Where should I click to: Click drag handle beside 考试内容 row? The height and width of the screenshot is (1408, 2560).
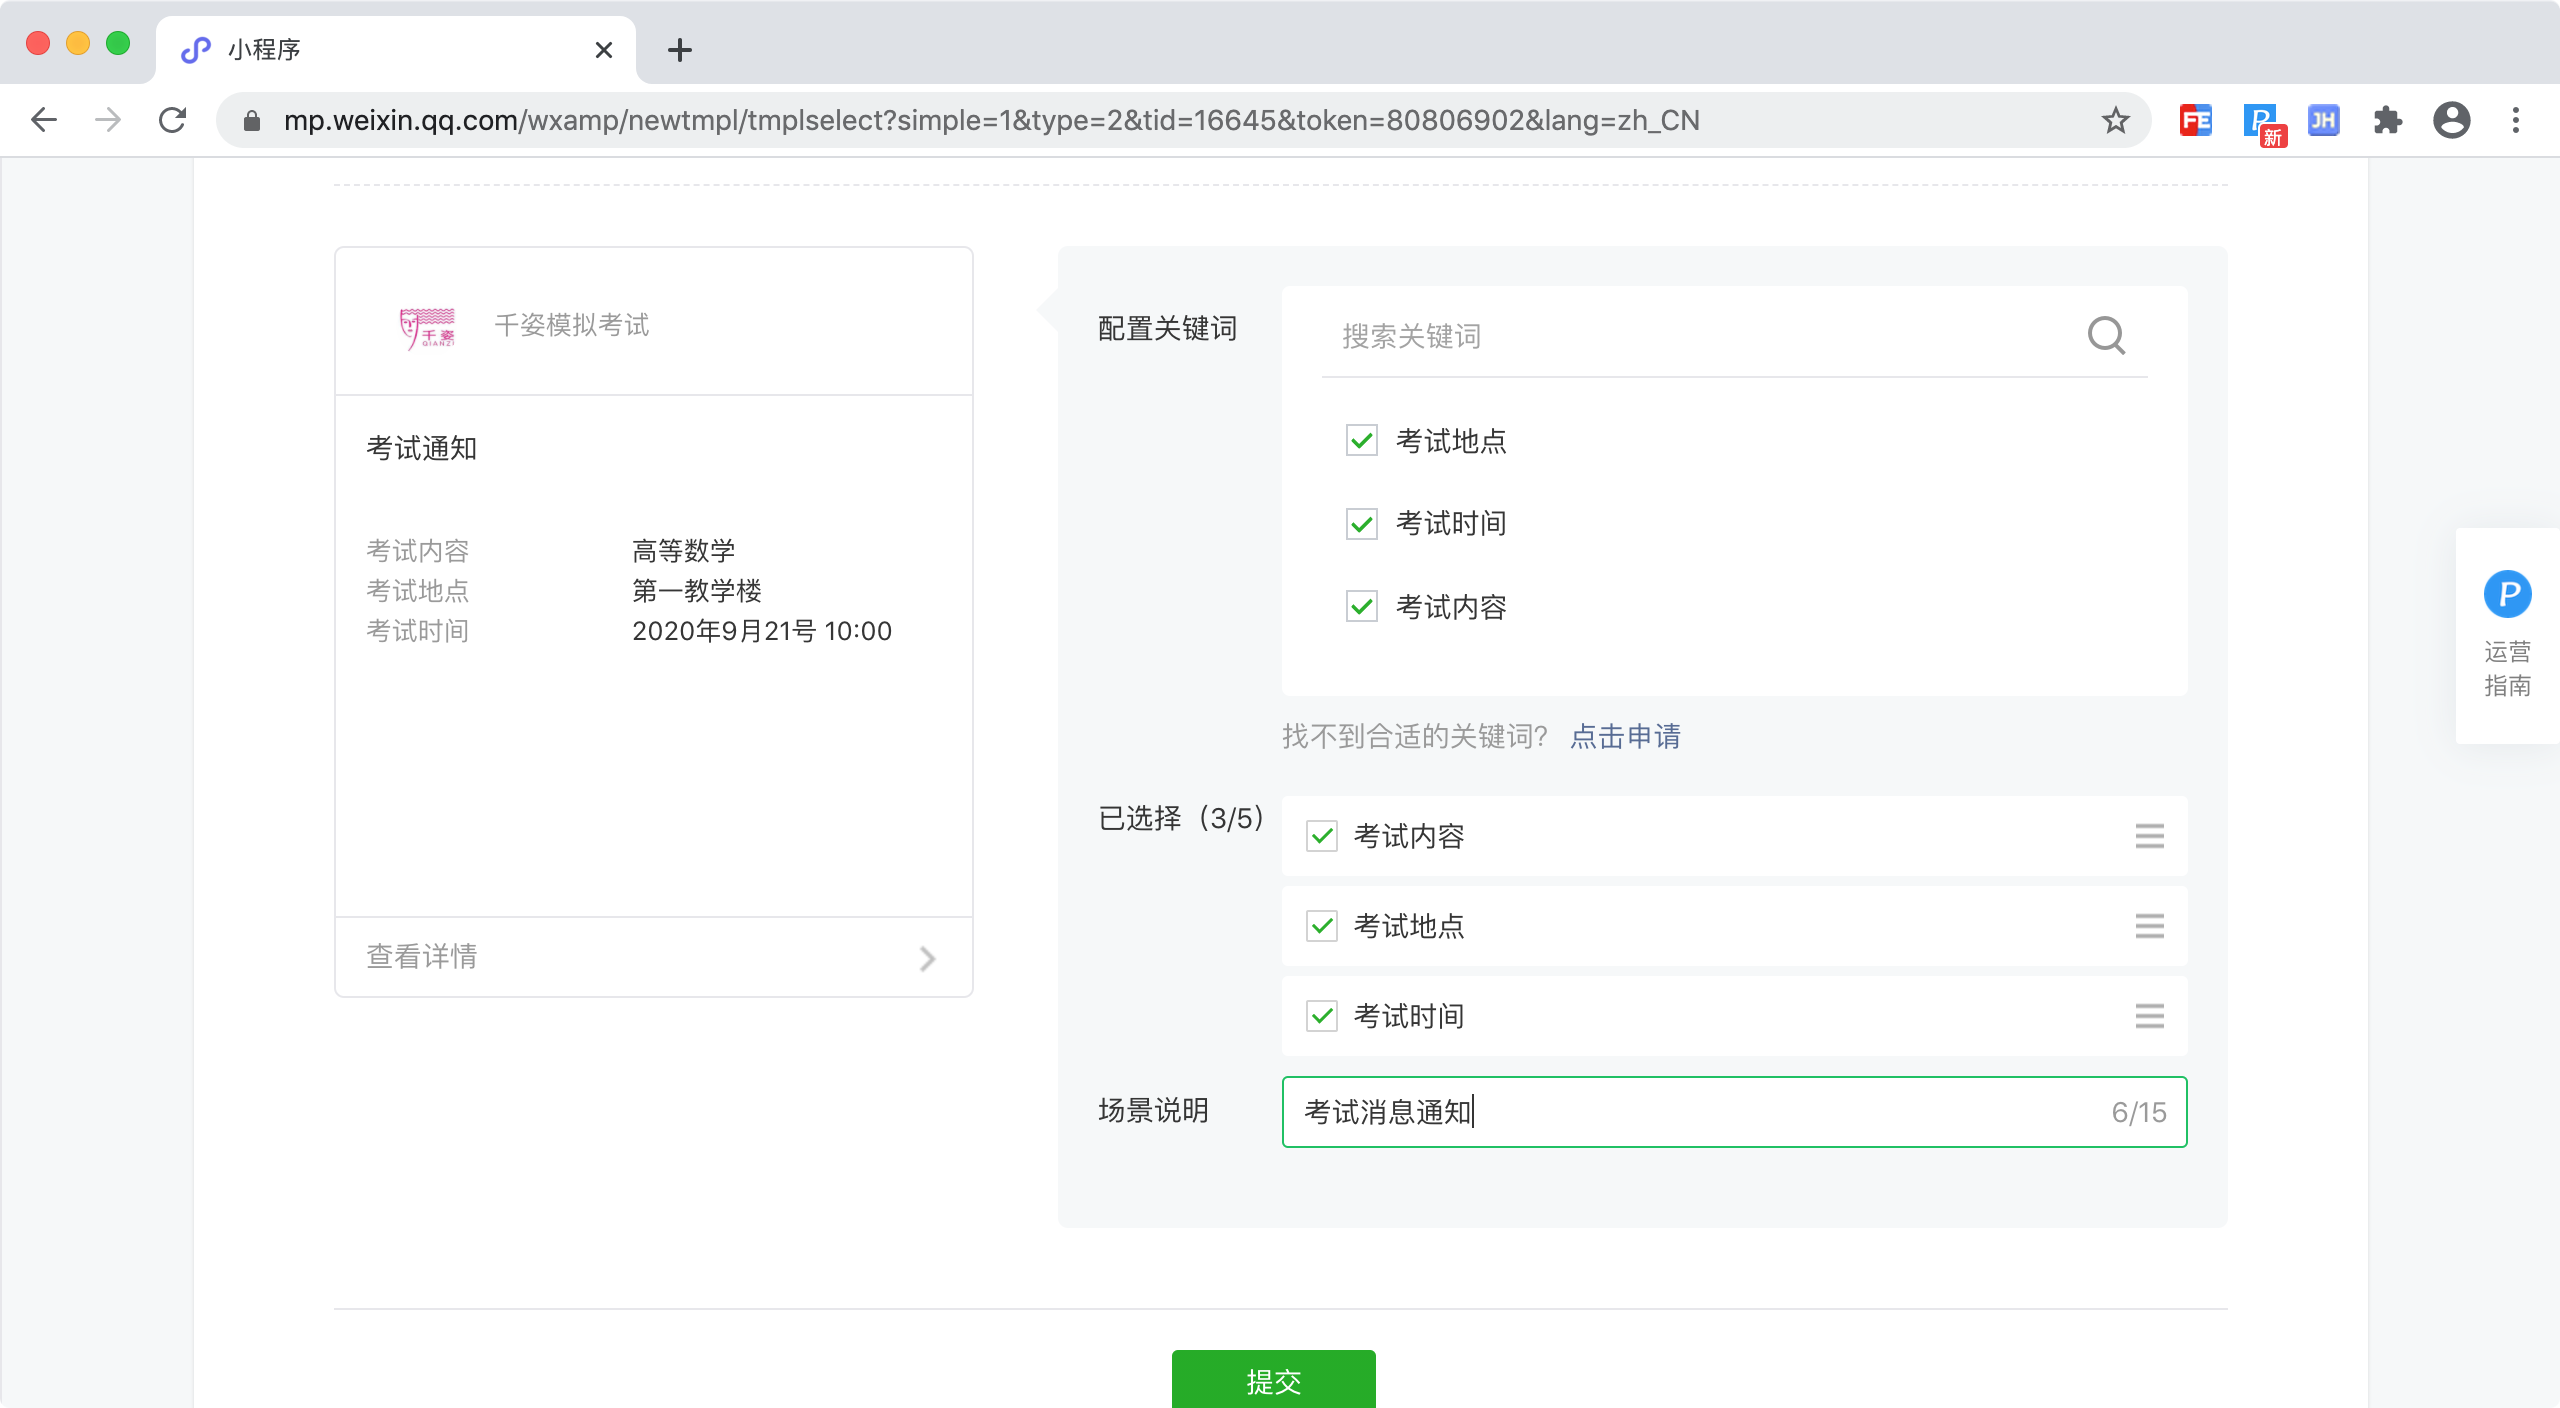click(2149, 836)
